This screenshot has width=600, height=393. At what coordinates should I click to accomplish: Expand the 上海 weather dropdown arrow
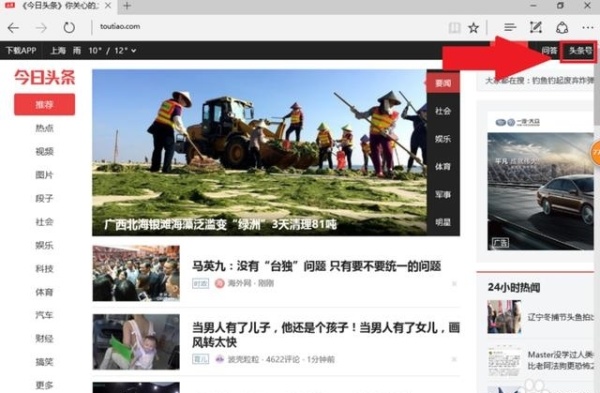[x=134, y=51]
